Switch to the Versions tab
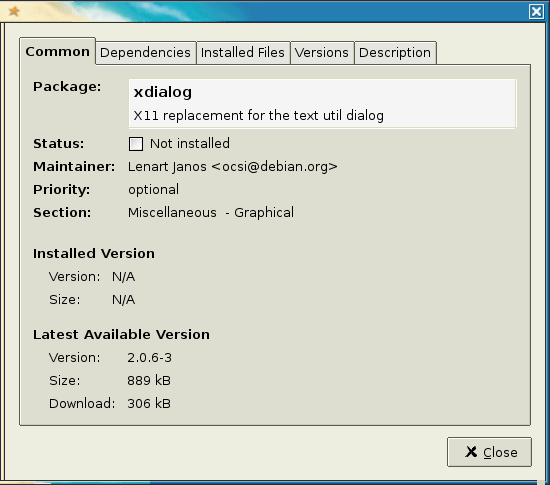 click(322, 53)
